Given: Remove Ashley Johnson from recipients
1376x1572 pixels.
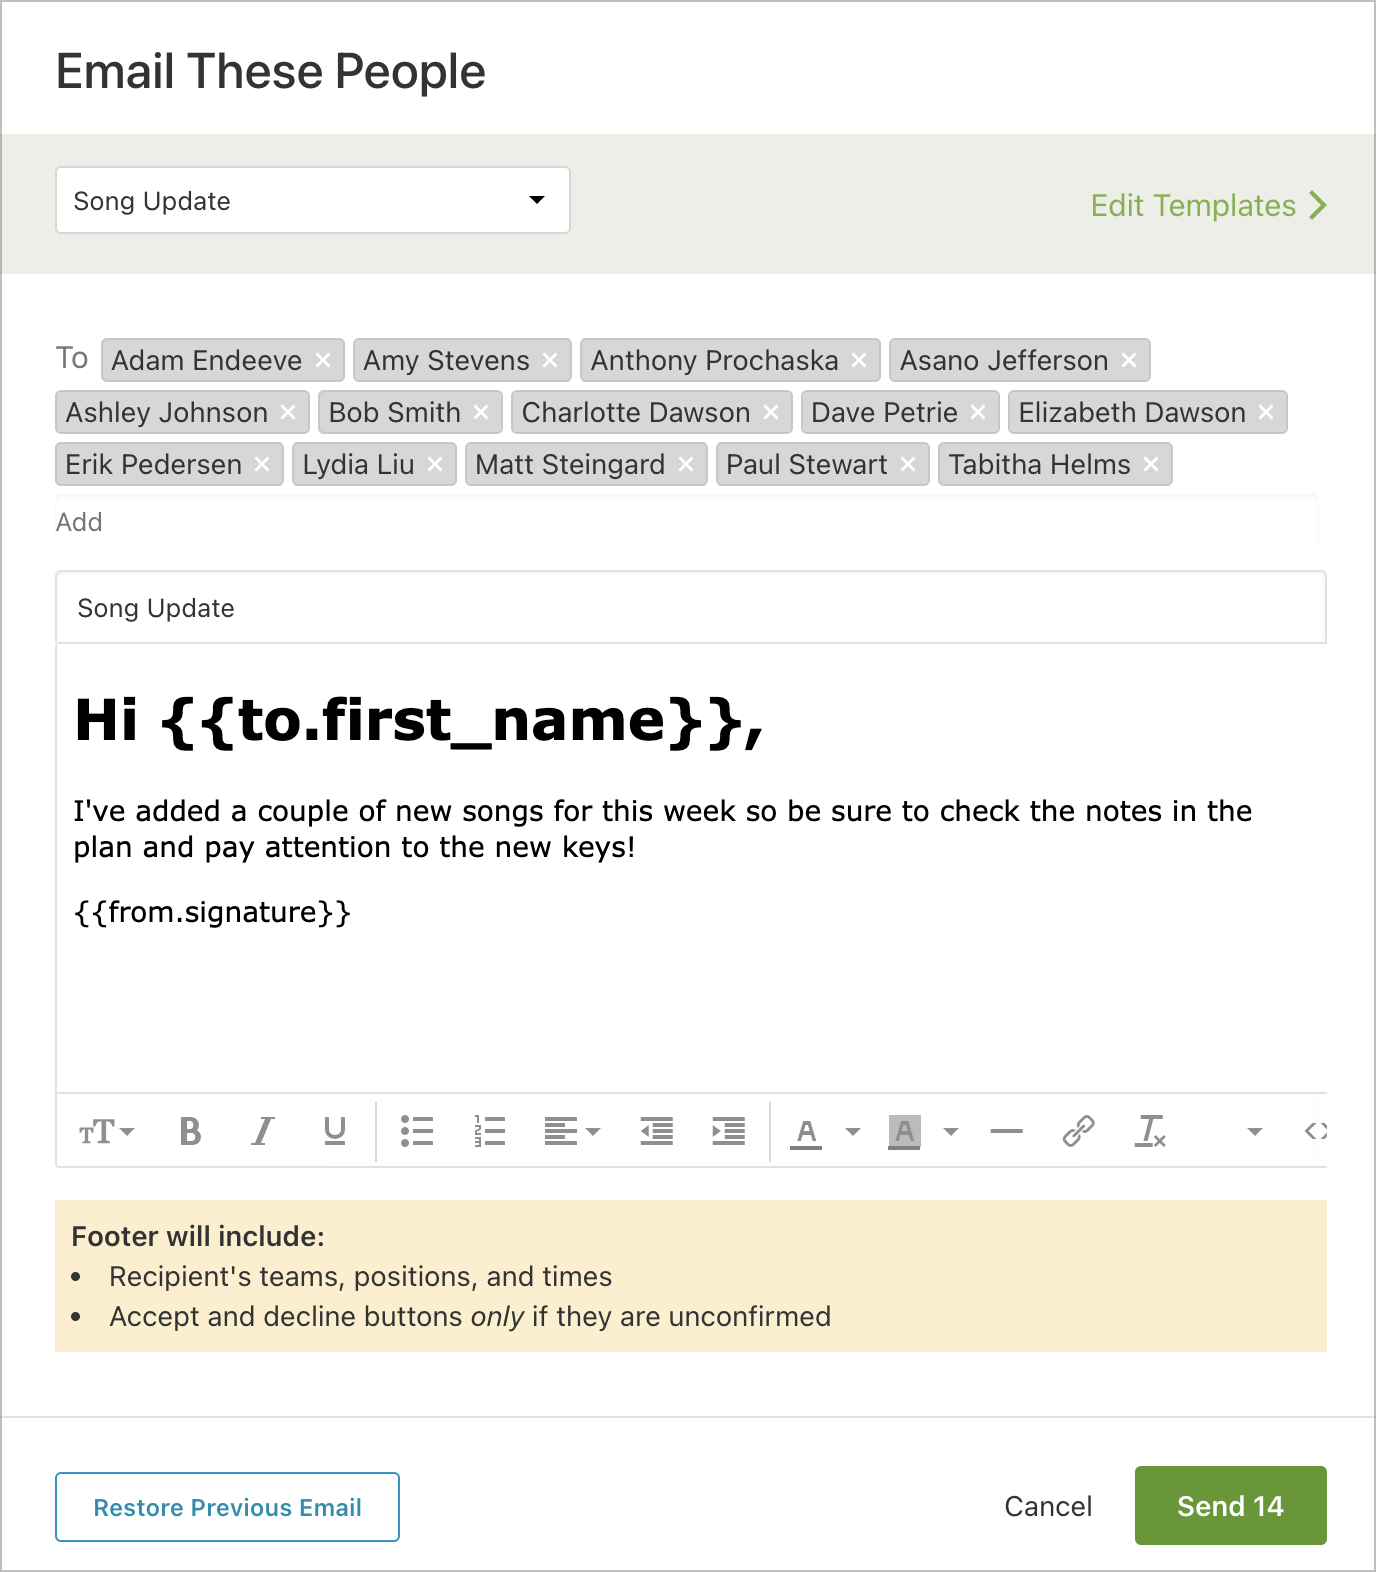Looking at the screenshot, I should [x=288, y=412].
